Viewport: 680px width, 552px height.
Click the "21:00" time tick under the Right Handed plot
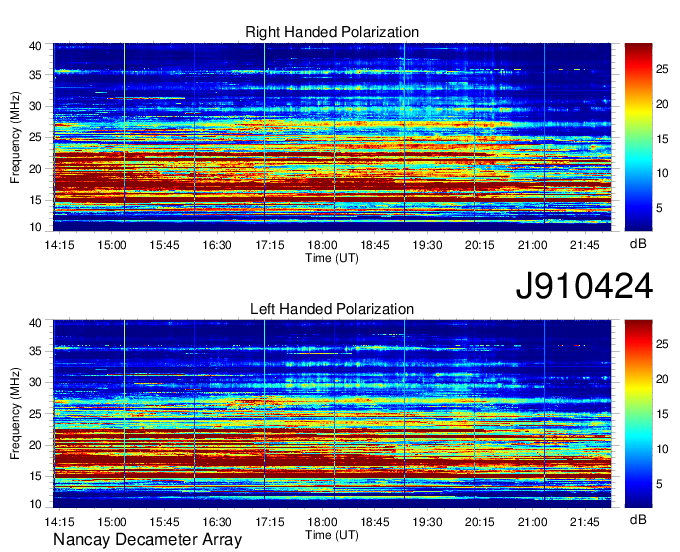[533, 245]
